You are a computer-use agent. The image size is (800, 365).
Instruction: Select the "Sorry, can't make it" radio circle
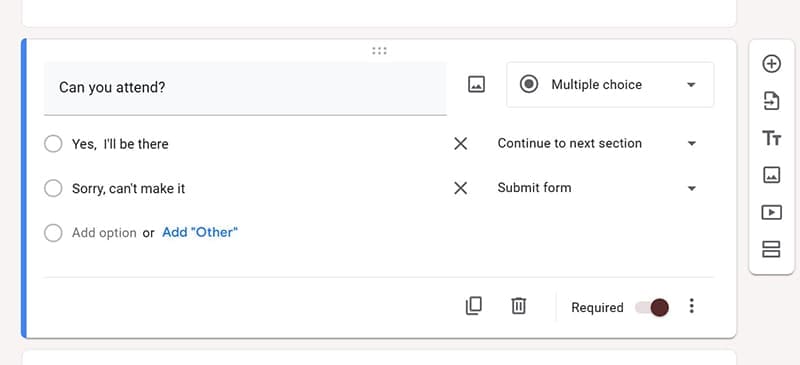[x=53, y=188]
